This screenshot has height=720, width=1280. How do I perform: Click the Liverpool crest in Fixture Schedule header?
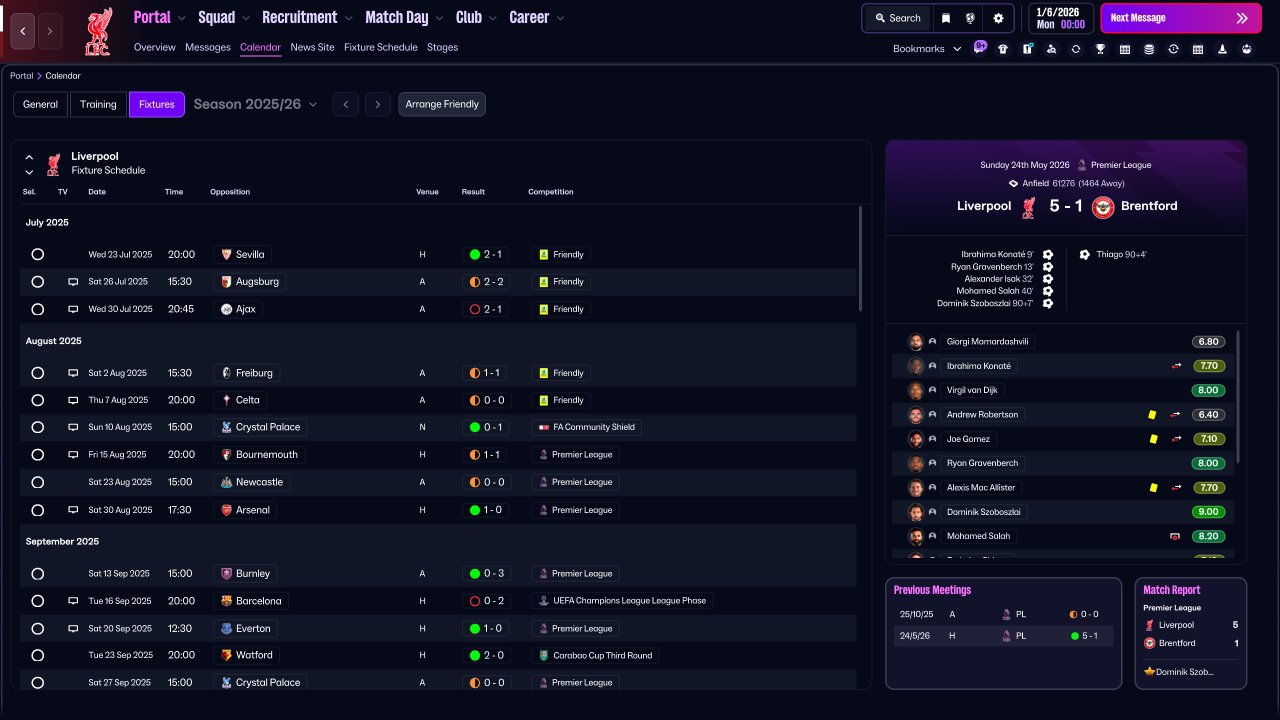pyautogui.click(x=54, y=164)
